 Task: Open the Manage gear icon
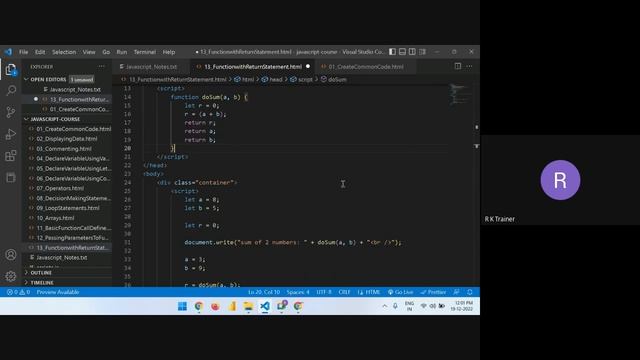11,276
